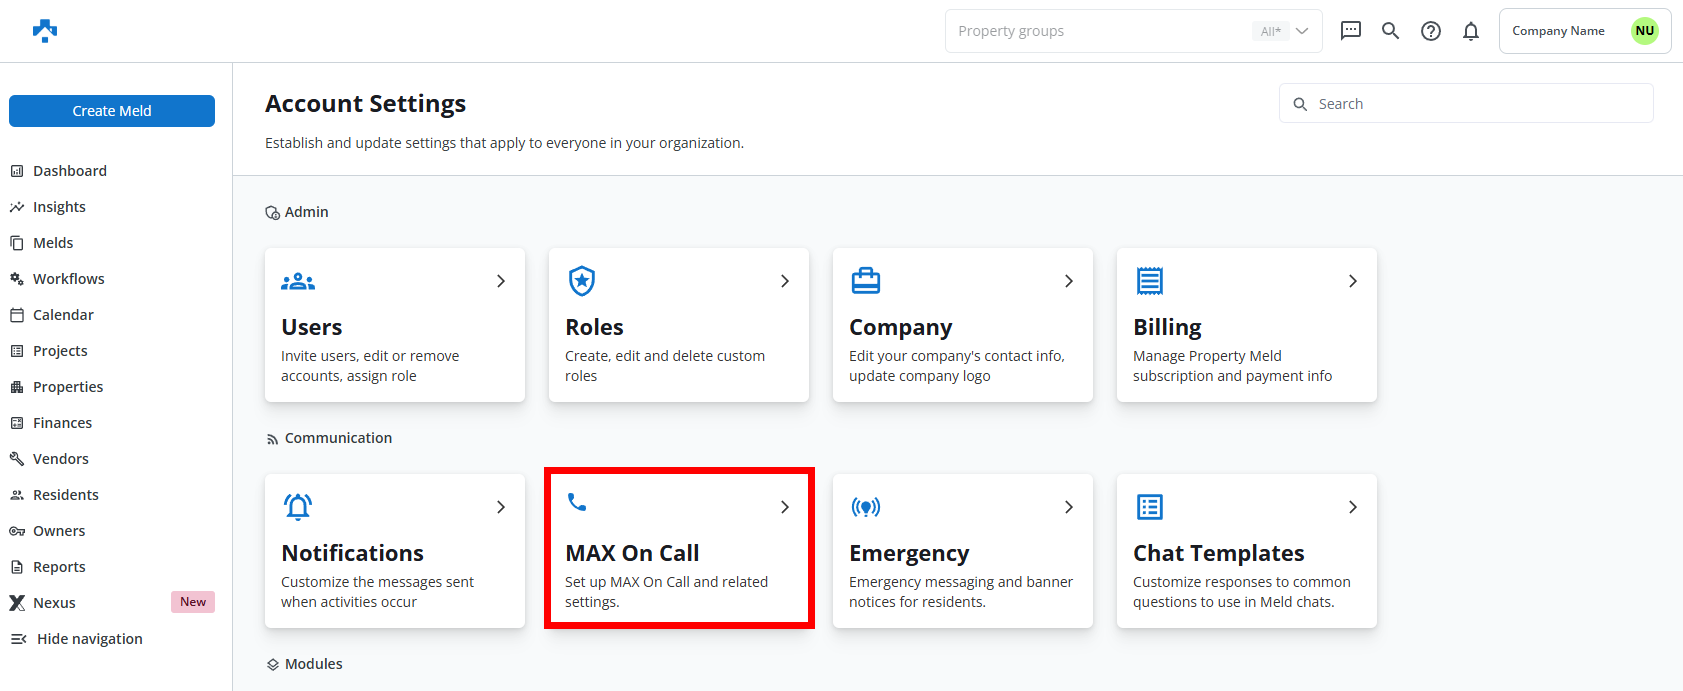Open the notifications bell in header
Screen dimensions: 1683x691
pyautogui.click(x=1471, y=31)
